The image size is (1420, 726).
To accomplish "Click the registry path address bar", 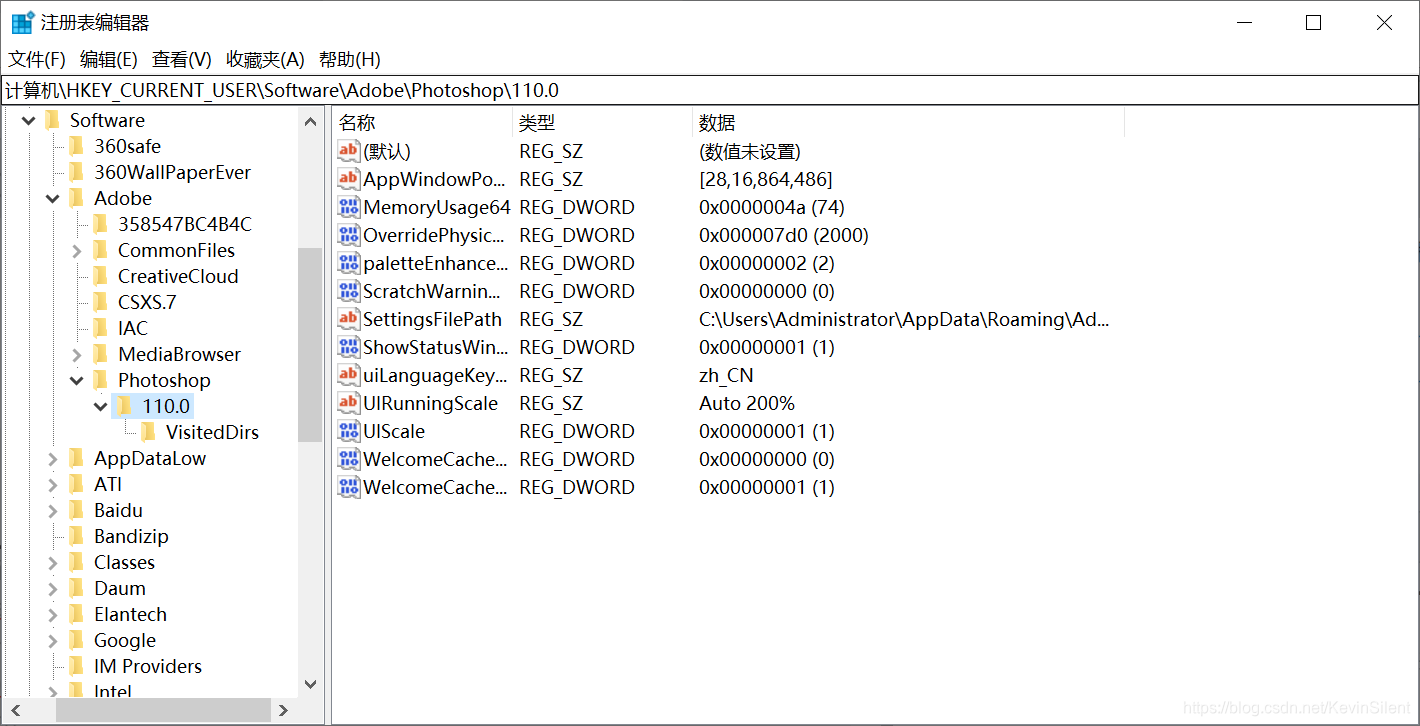I will [710, 90].
